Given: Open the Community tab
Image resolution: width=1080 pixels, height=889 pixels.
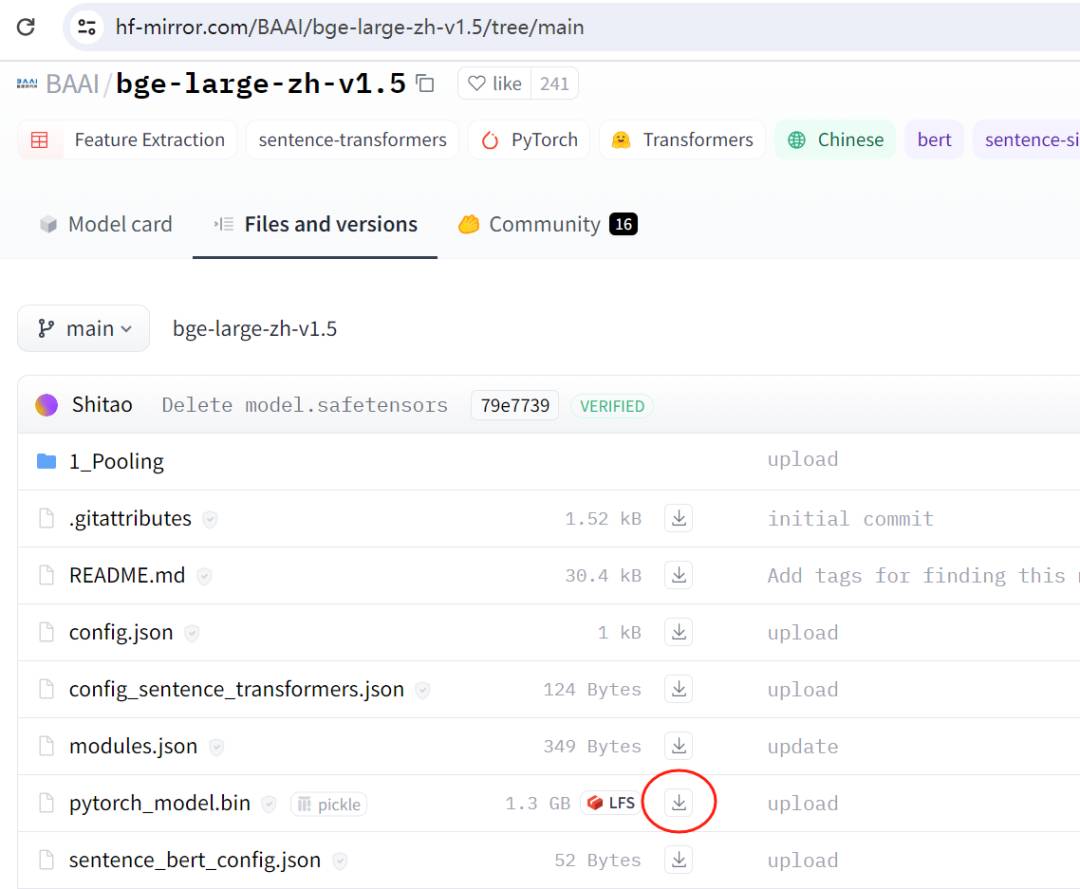Looking at the screenshot, I should (548, 224).
